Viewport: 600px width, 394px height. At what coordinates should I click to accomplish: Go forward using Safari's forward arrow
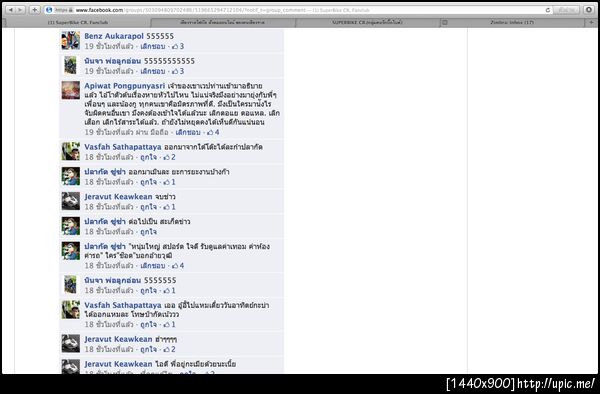click(x=20, y=10)
